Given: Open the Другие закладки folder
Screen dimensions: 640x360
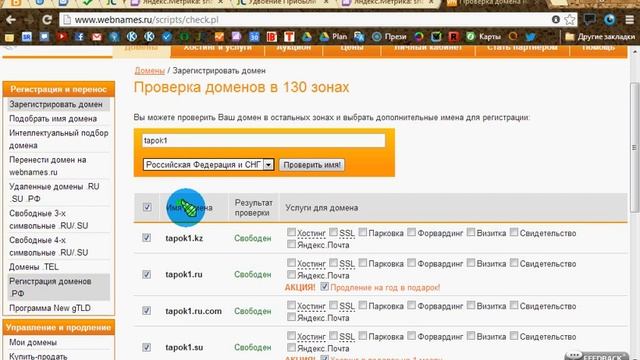Looking at the screenshot, I should pyautogui.click(x=600, y=37).
